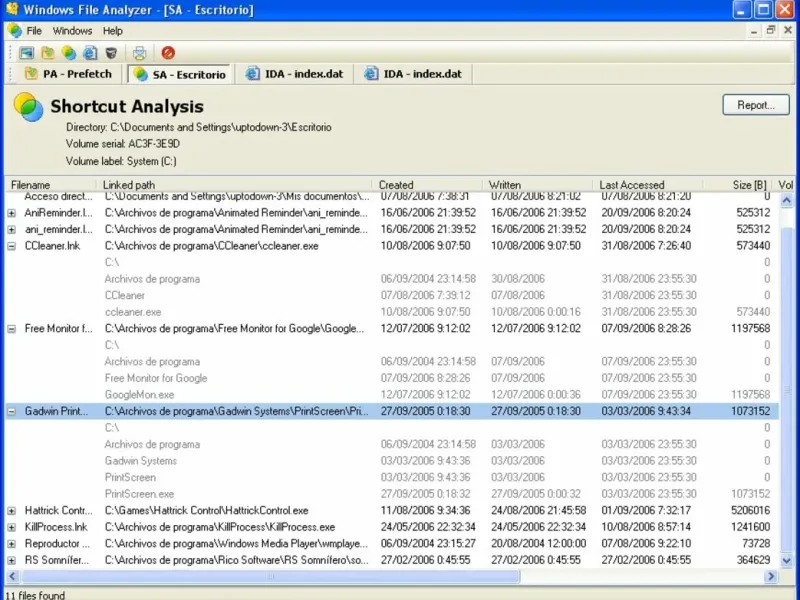The image size is (800, 600).
Task: Collapse the CCleaner.lnk entry
Action: tap(11, 246)
